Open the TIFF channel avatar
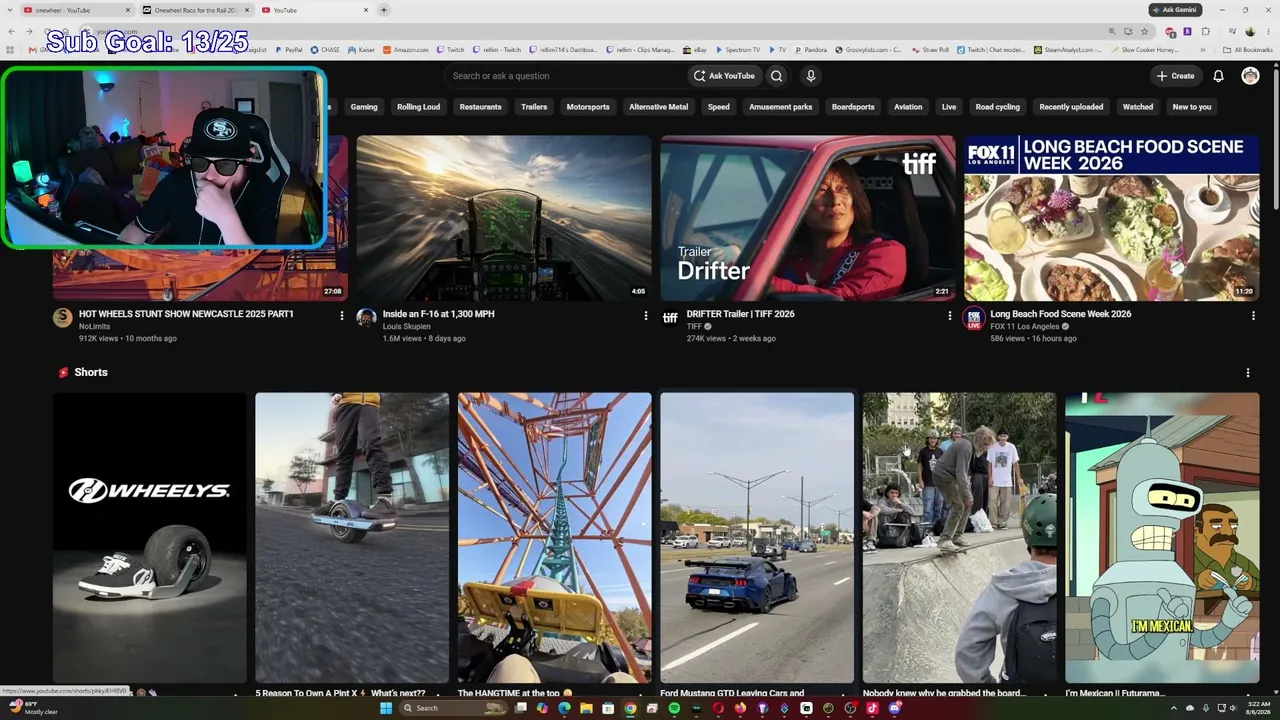Image resolution: width=1280 pixels, height=720 pixels. 670,318
